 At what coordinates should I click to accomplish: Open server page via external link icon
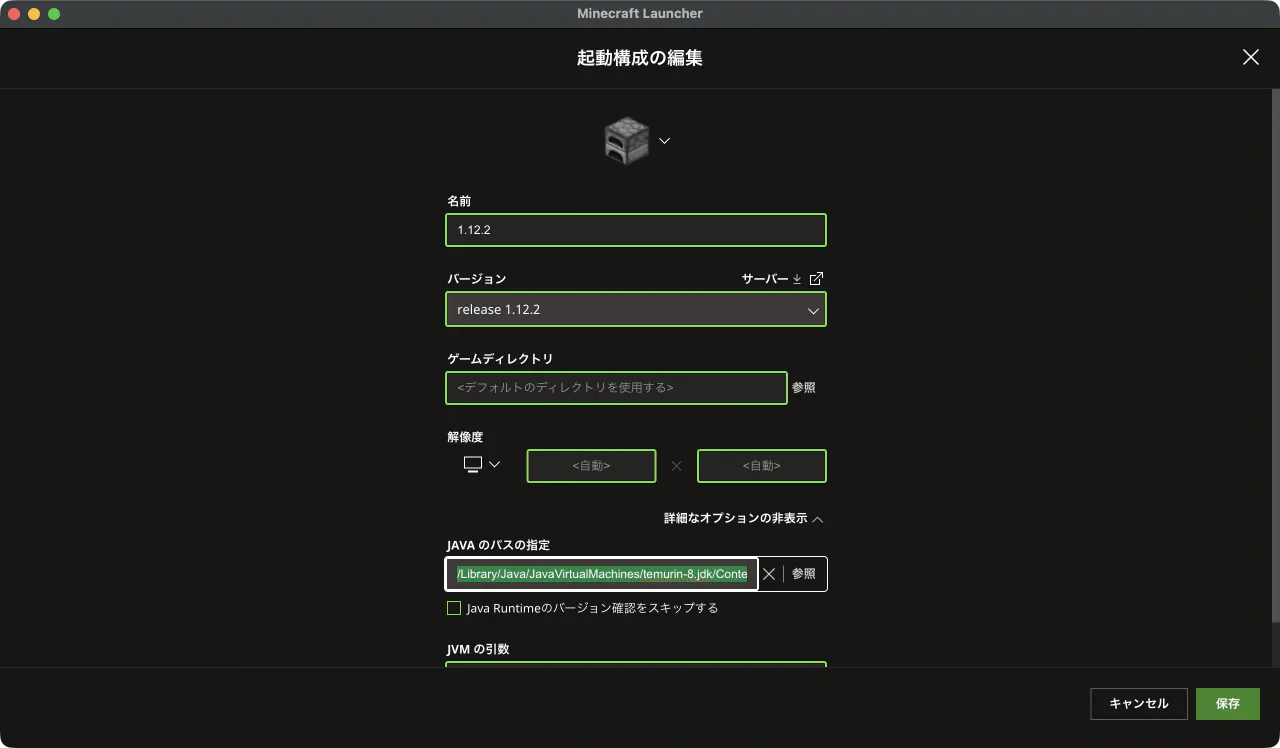pos(816,279)
